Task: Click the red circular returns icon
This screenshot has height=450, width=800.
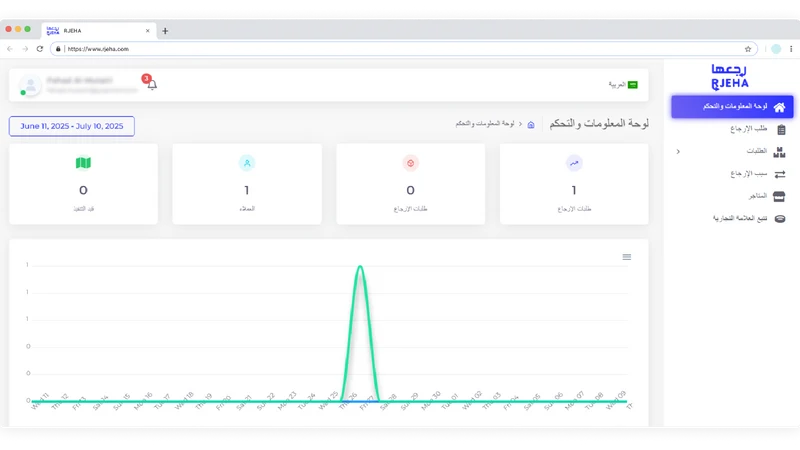Action: (411, 163)
